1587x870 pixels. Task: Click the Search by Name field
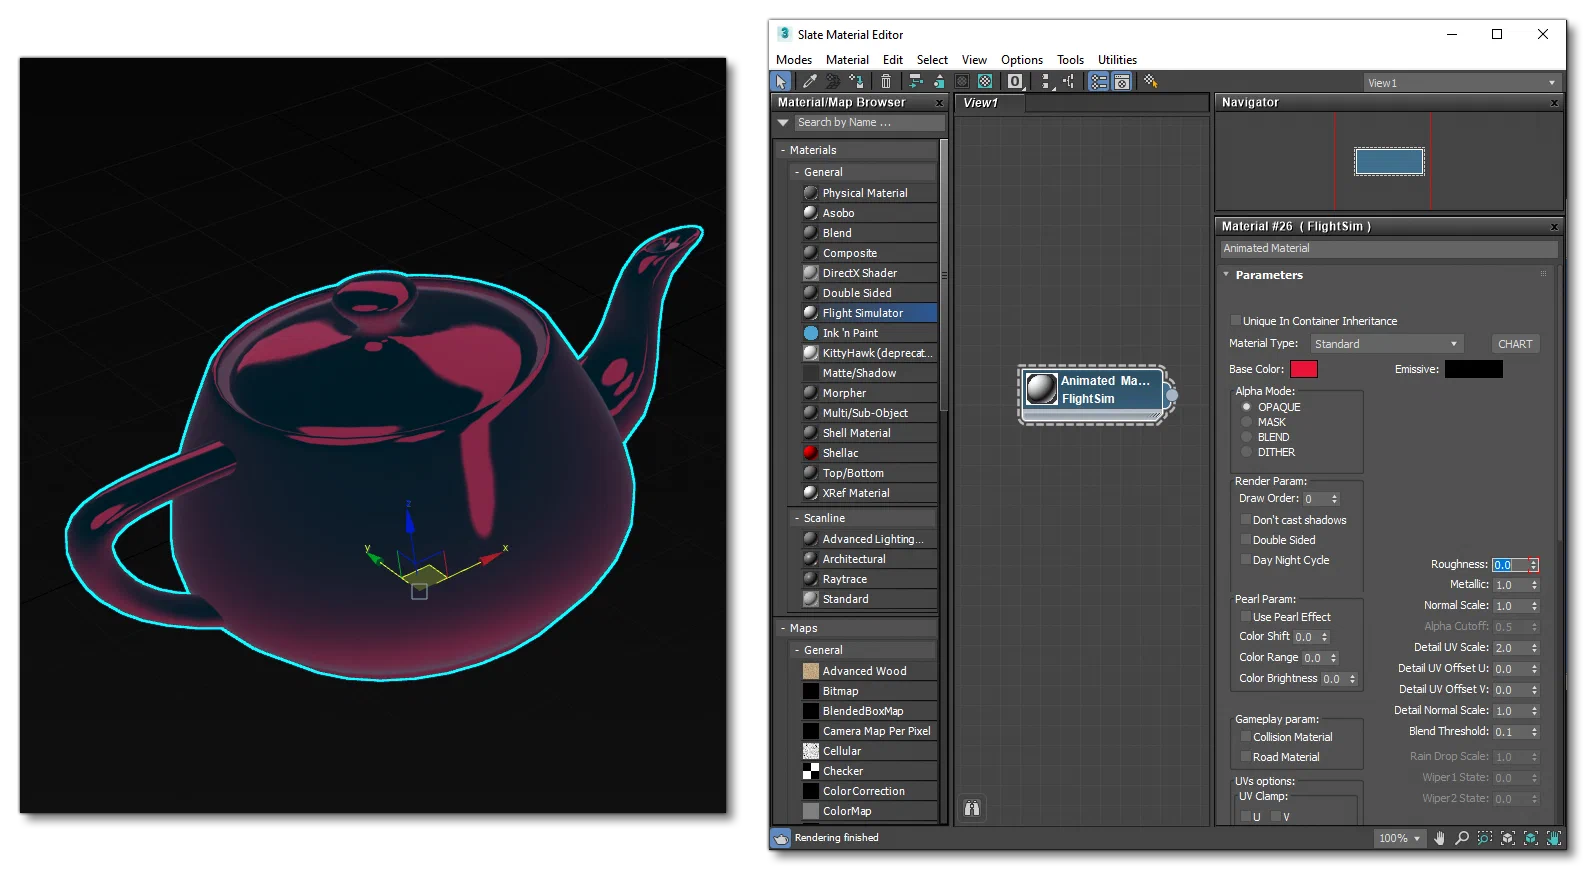(869, 122)
